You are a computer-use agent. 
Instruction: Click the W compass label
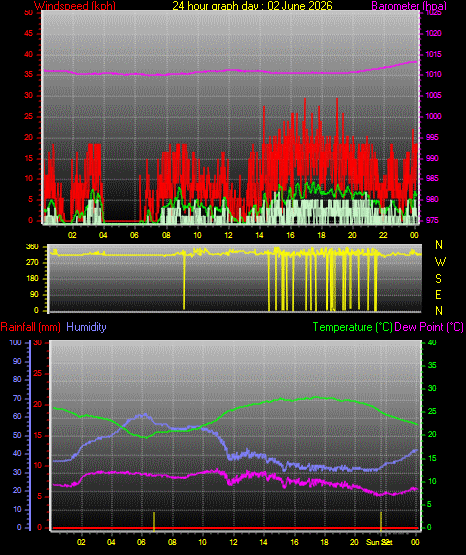(440, 262)
